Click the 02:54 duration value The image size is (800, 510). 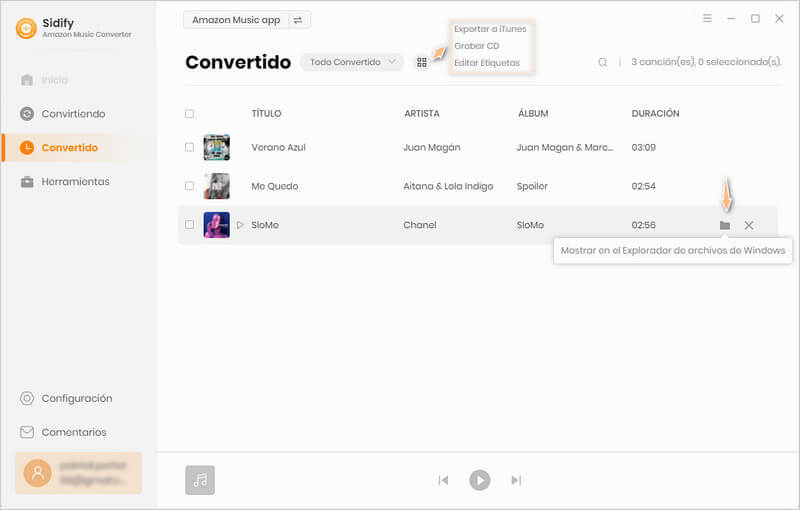tap(644, 186)
